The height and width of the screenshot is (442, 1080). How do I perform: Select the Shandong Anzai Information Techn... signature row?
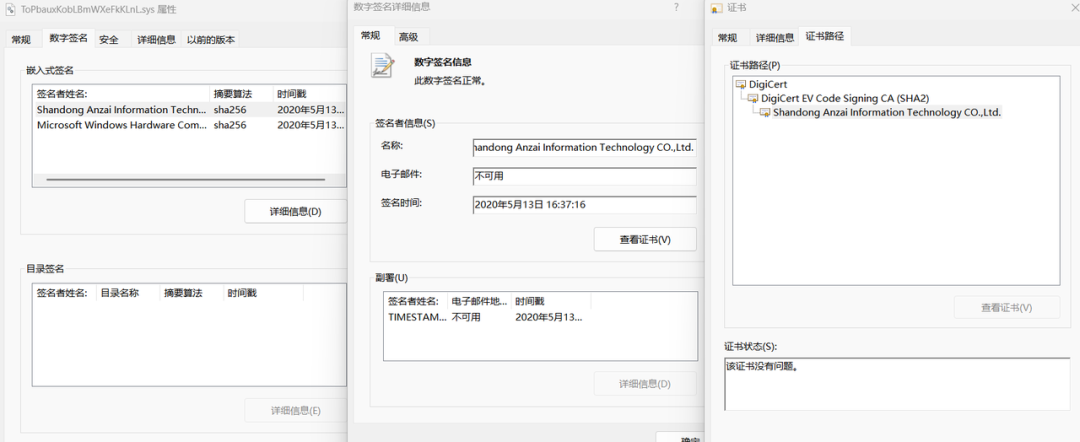pos(189,109)
